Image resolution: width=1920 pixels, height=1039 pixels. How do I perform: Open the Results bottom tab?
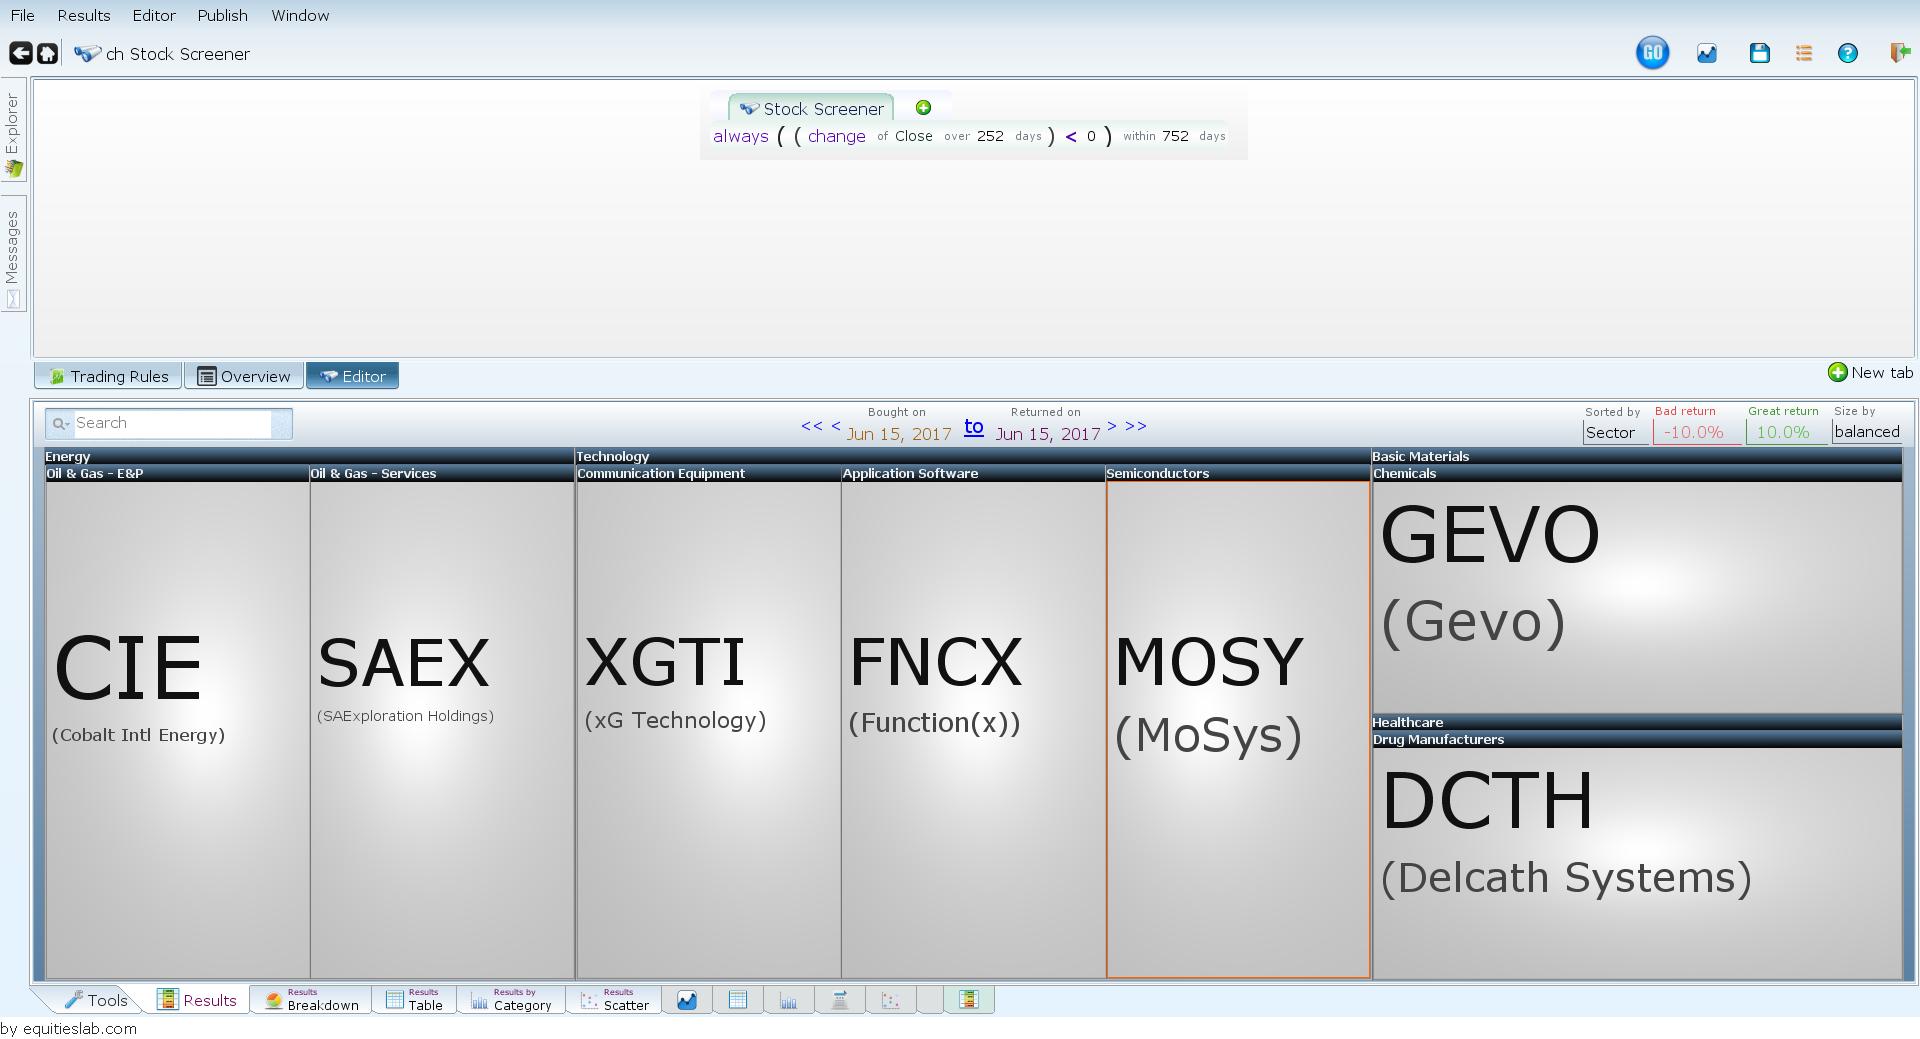(x=198, y=1000)
